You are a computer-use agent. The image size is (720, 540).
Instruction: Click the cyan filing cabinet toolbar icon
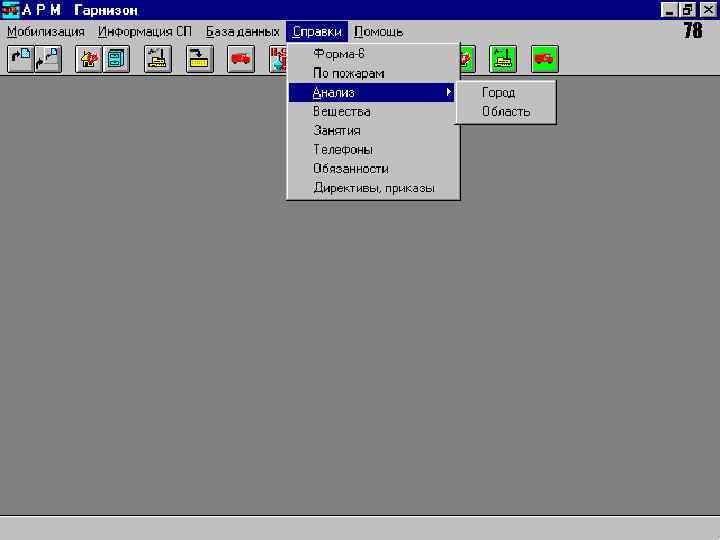pos(116,59)
